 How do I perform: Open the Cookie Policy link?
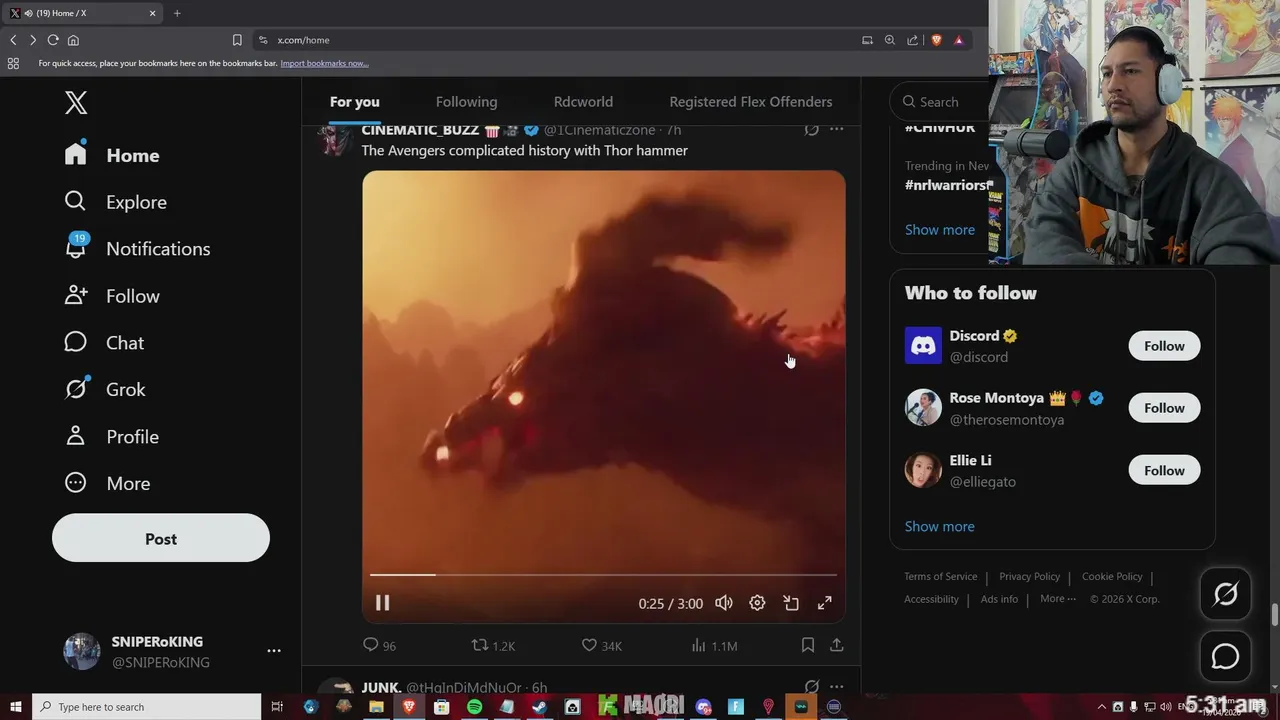[x=1112, y=576]
